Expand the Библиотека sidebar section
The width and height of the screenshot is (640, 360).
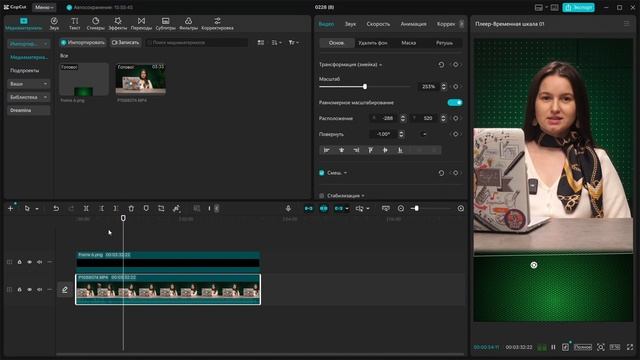[x=29, y=97]
